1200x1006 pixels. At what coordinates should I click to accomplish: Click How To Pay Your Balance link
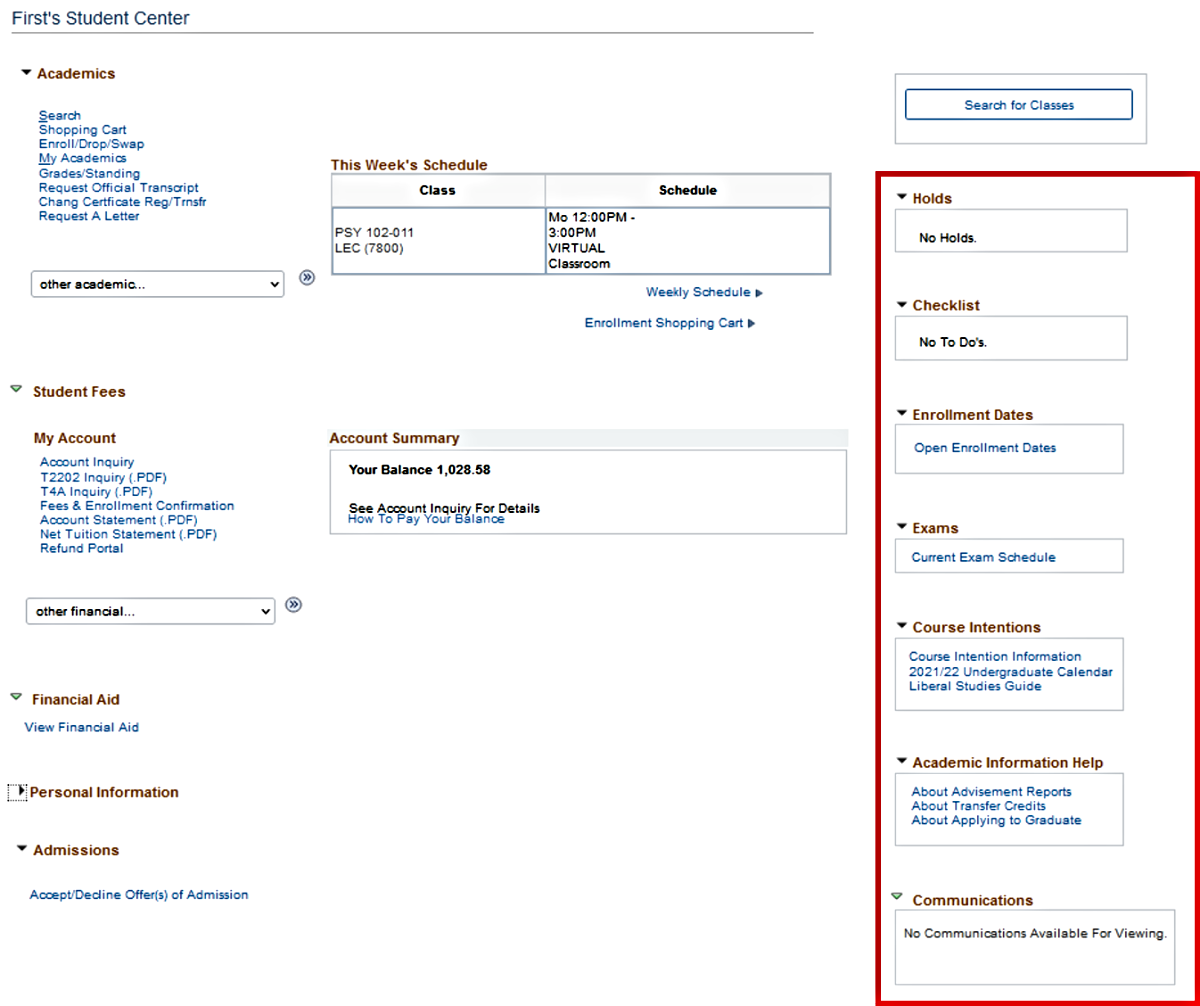click(426, 520)
